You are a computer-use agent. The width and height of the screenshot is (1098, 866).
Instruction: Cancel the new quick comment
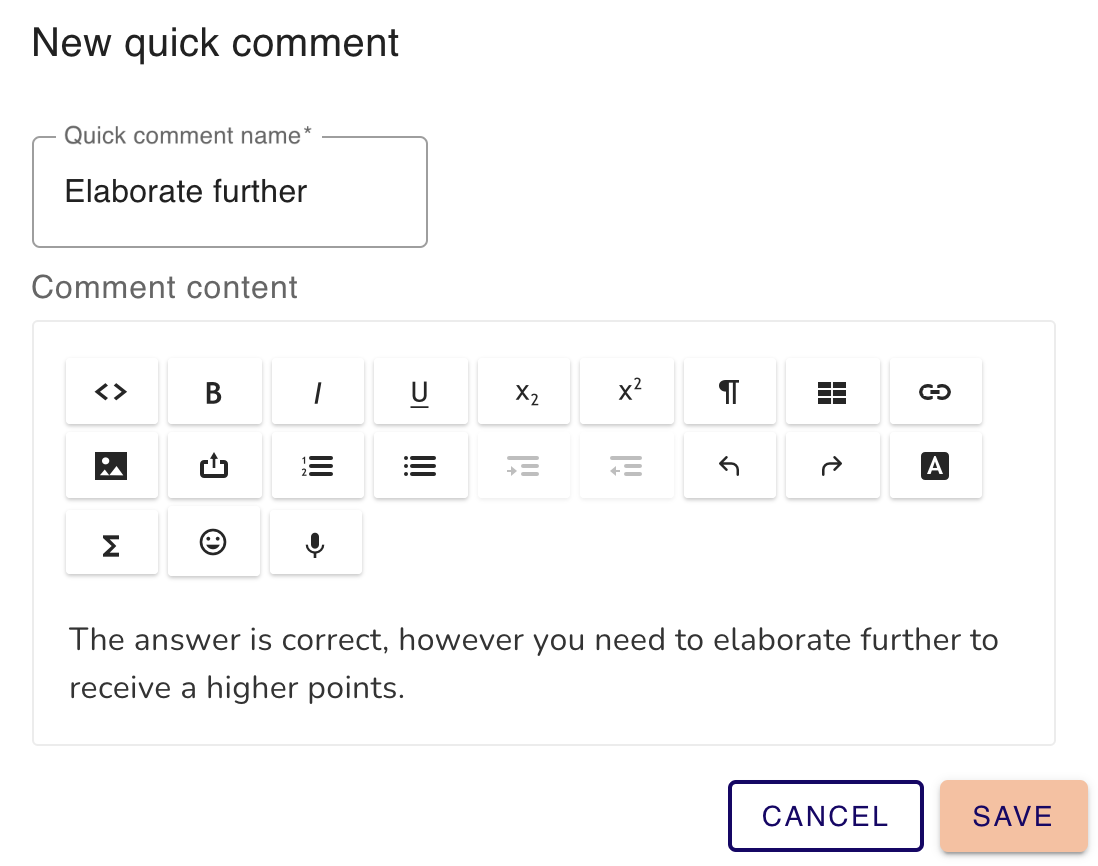coord(826,816)
